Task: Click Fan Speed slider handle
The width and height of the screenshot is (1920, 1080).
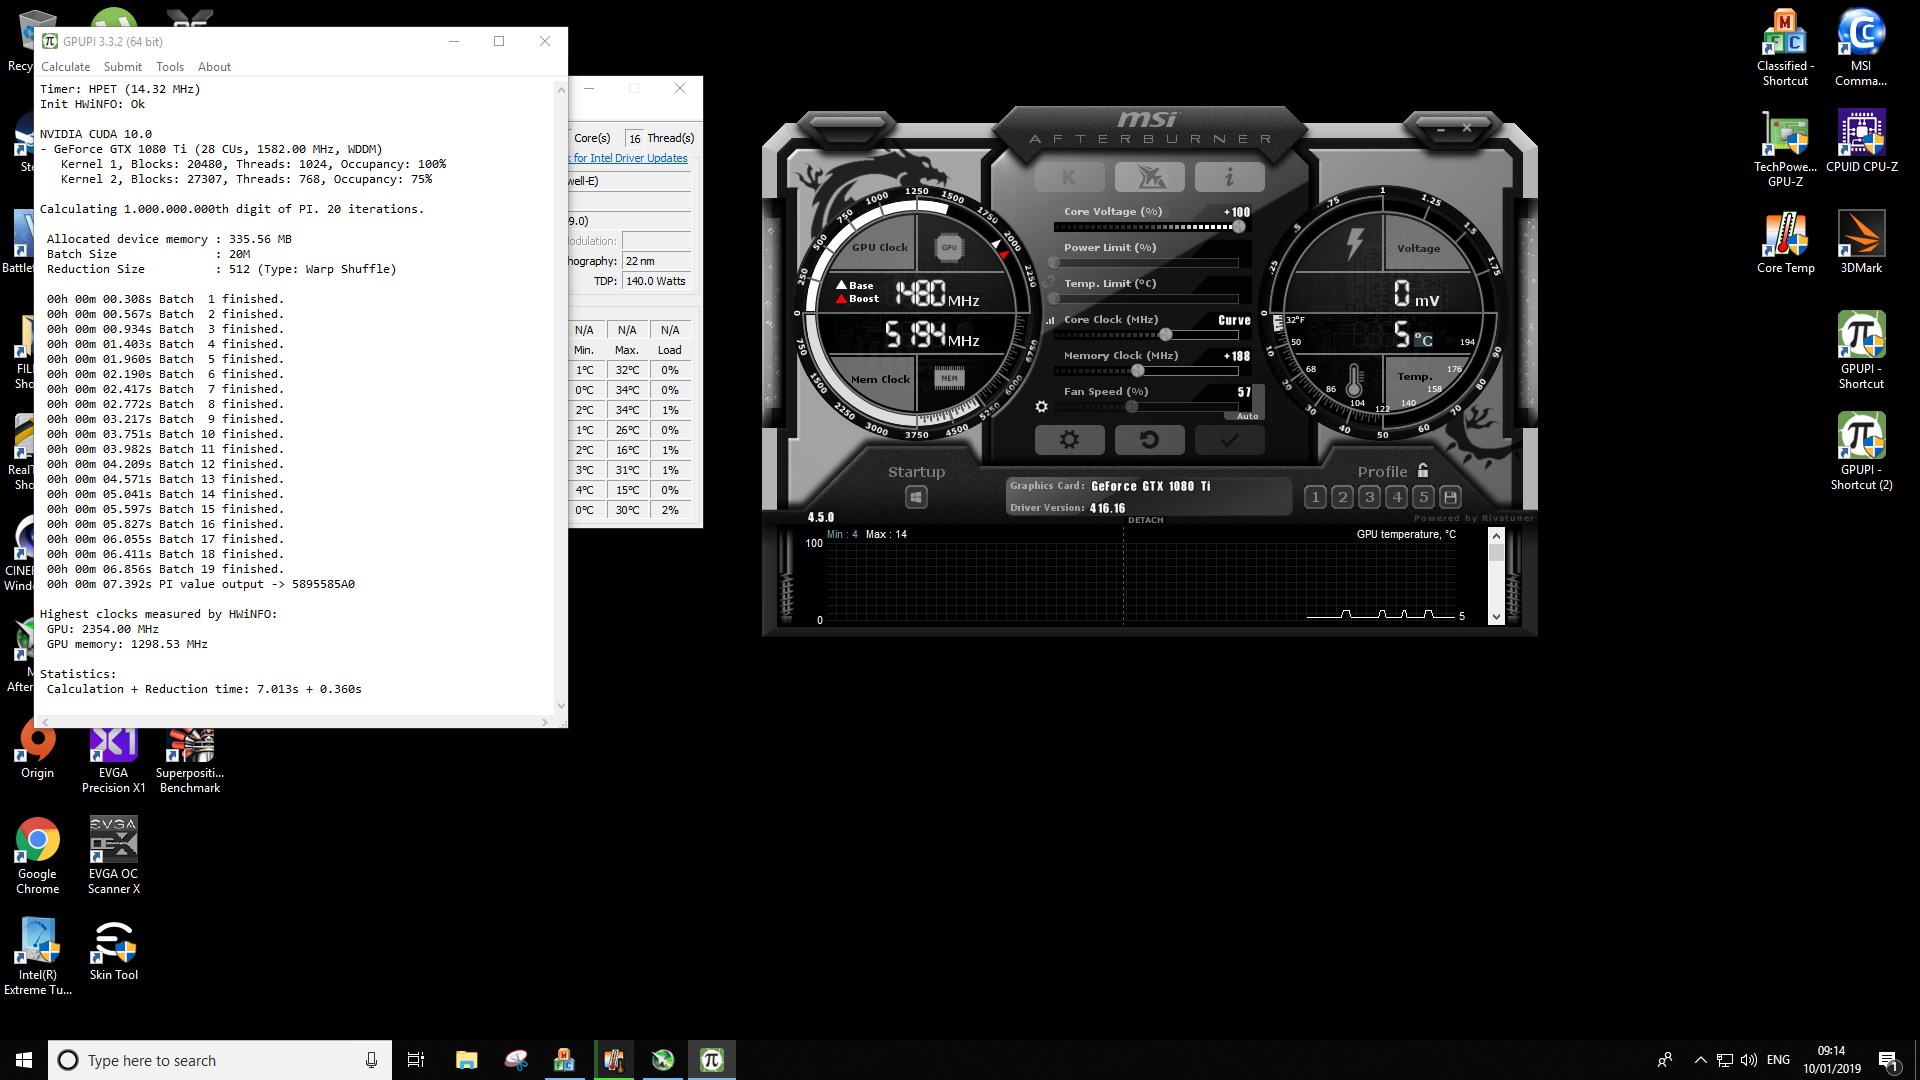Action: (x=1132, y=407)
